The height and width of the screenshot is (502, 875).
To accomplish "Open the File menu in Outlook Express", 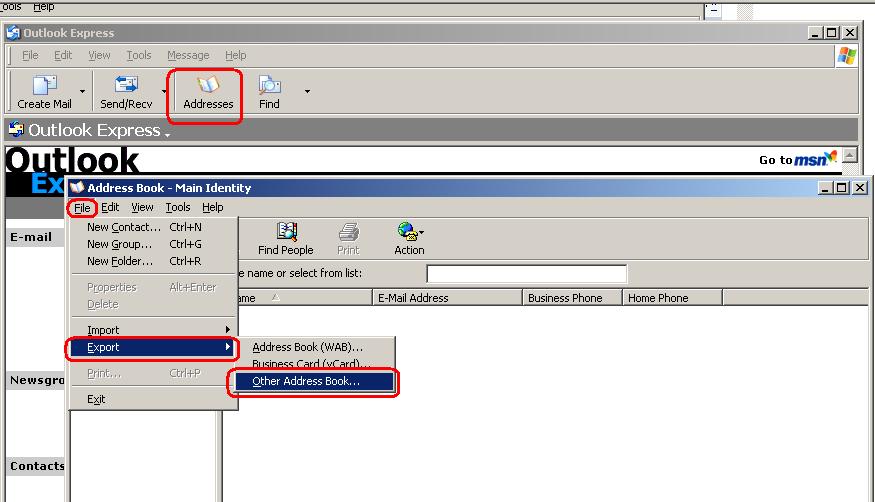I will point(30,55).
